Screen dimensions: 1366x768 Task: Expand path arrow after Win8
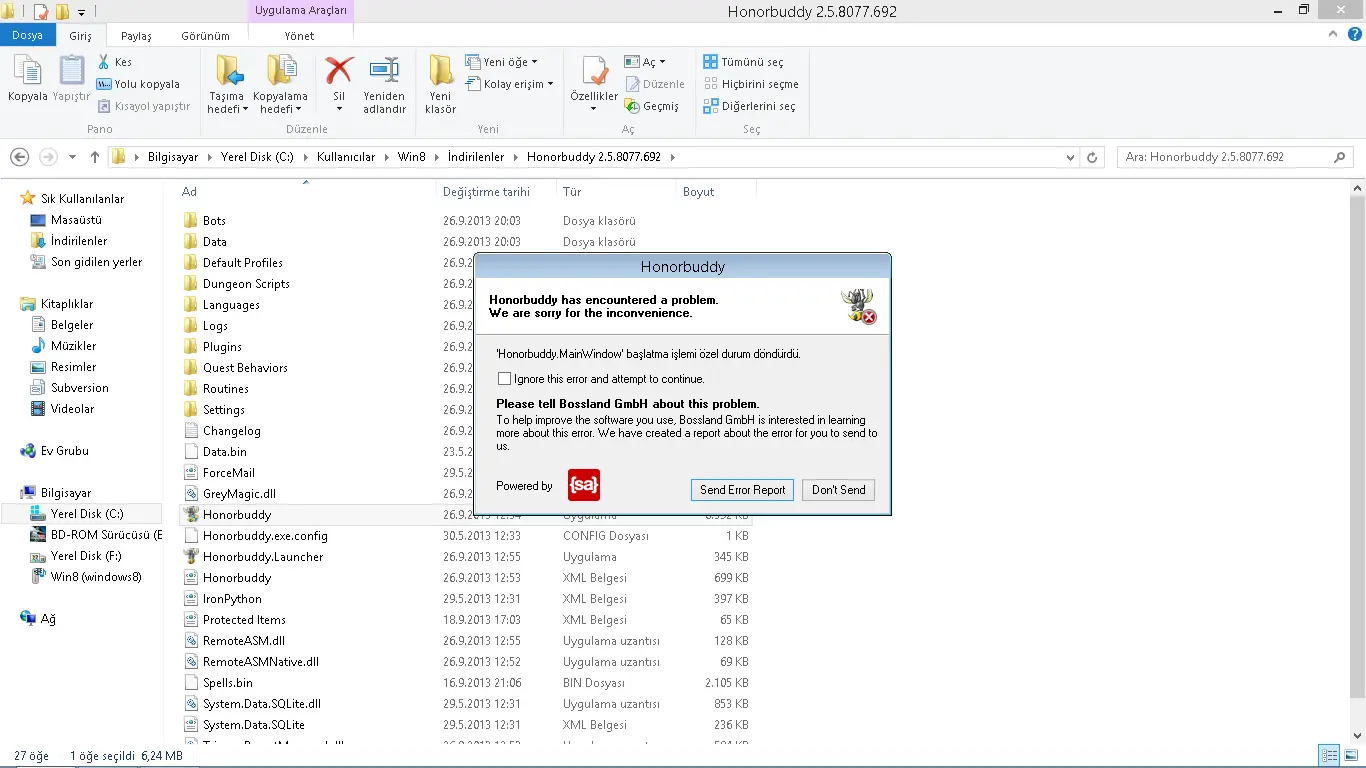click(436, 157)
